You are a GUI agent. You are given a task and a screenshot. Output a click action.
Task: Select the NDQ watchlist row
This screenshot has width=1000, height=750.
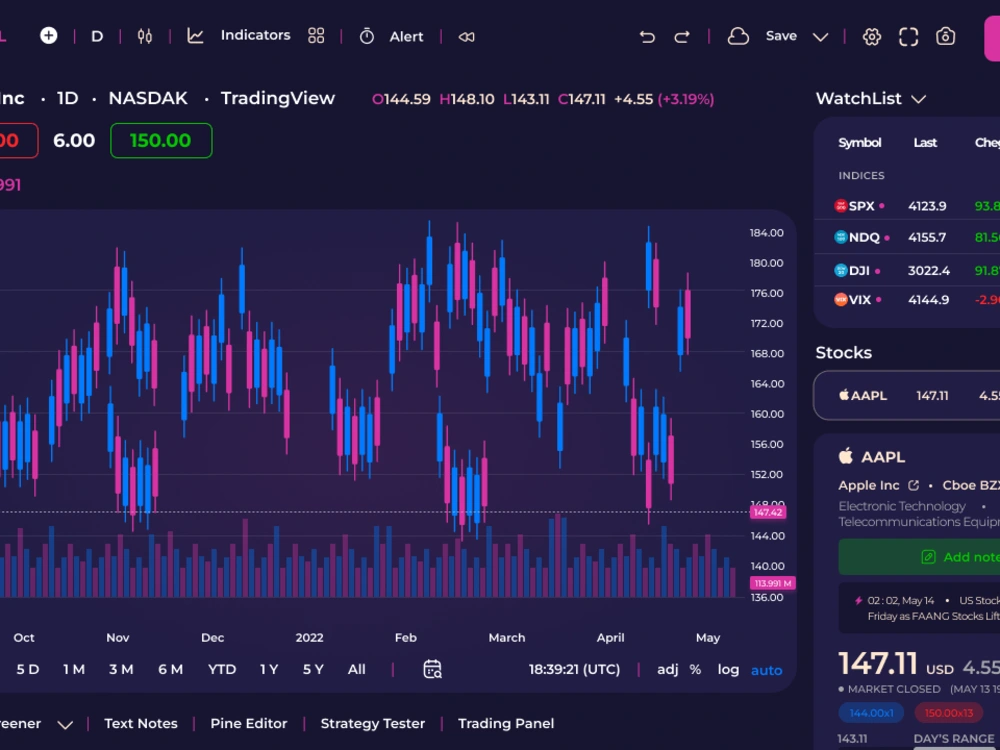click(907, 237)
